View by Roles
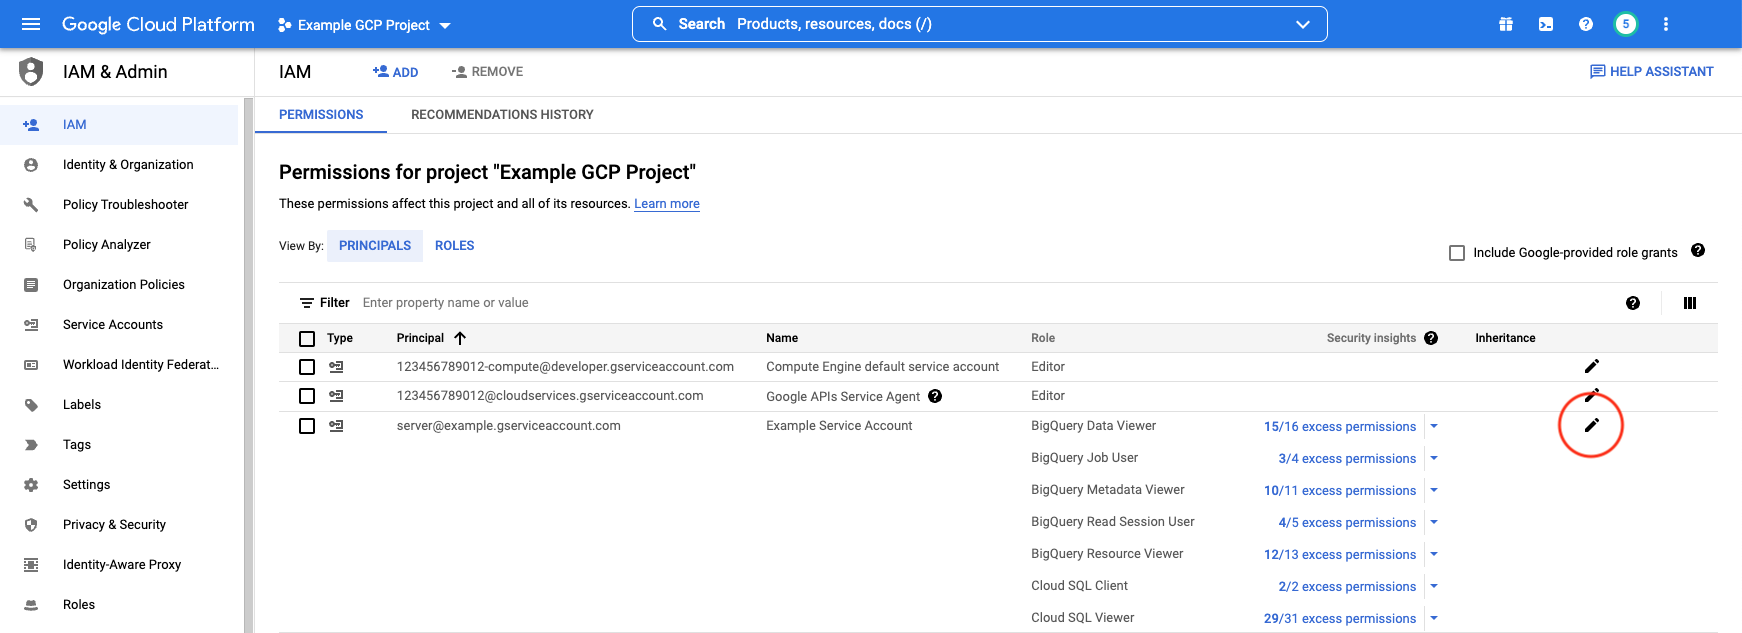 coord(455,246)
